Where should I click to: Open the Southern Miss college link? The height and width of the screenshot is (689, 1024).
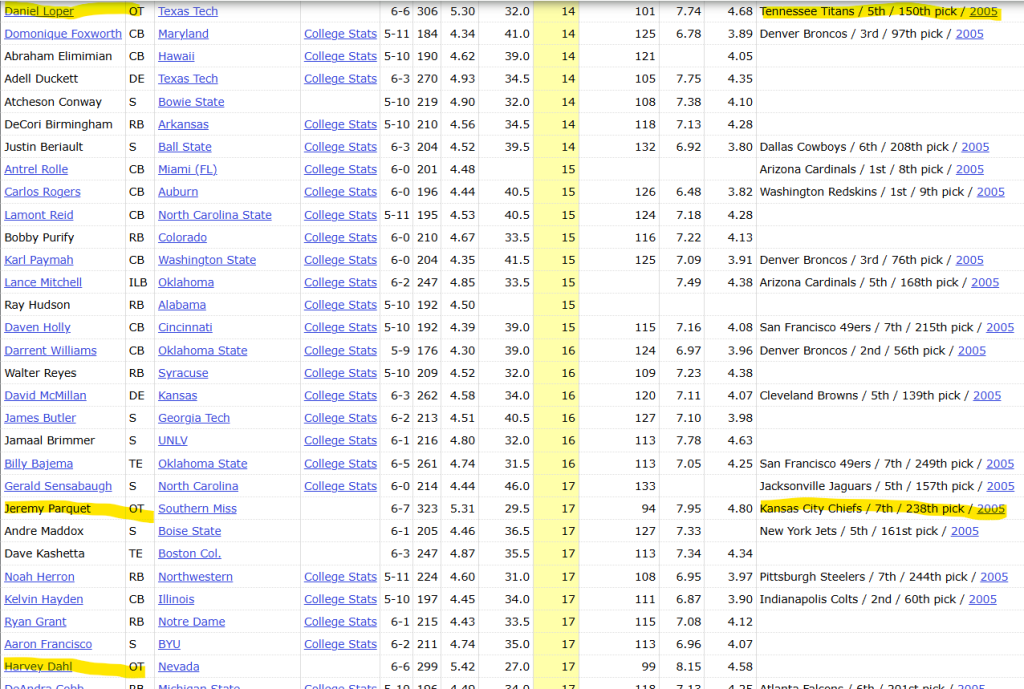tap(197, 509)
